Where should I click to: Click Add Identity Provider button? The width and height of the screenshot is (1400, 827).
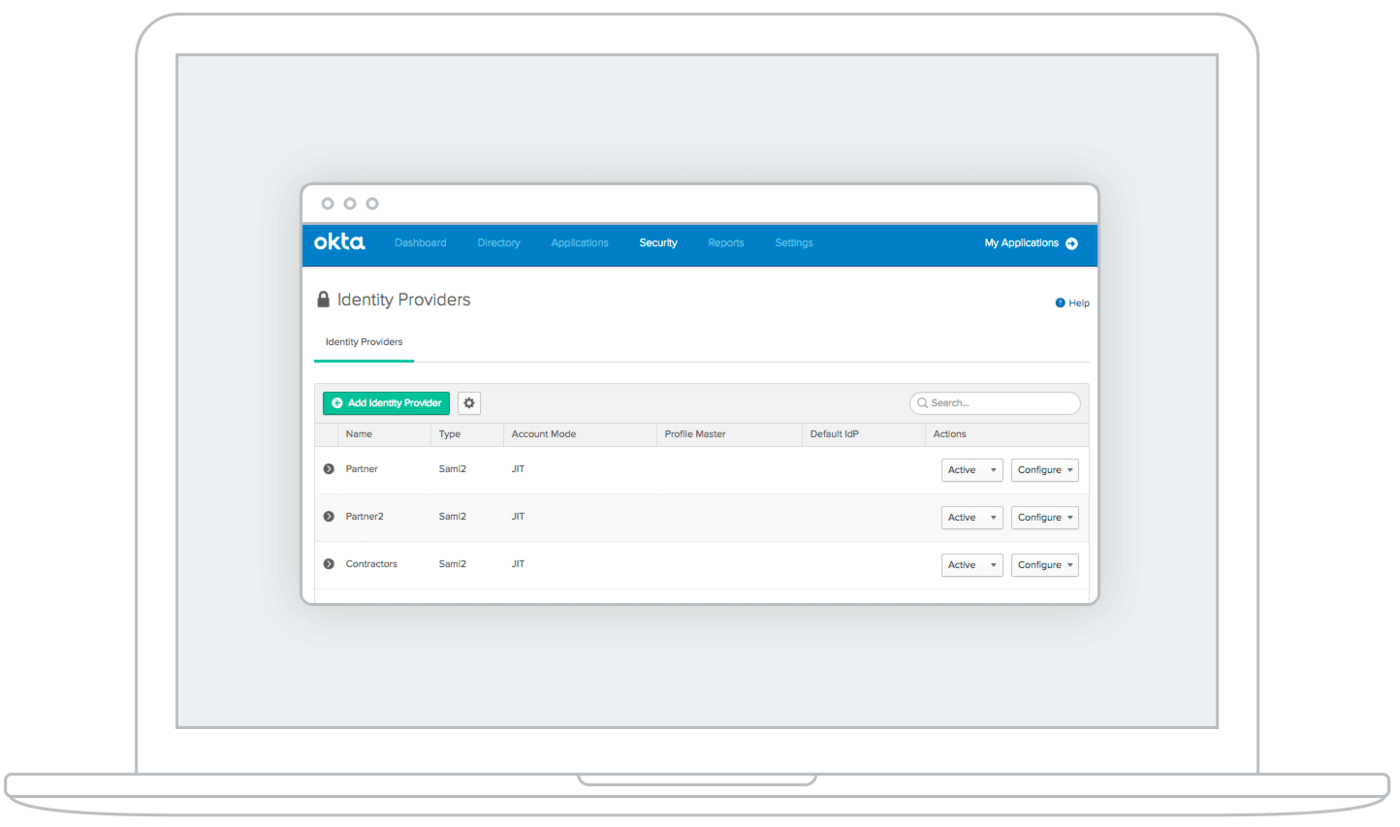386,403
